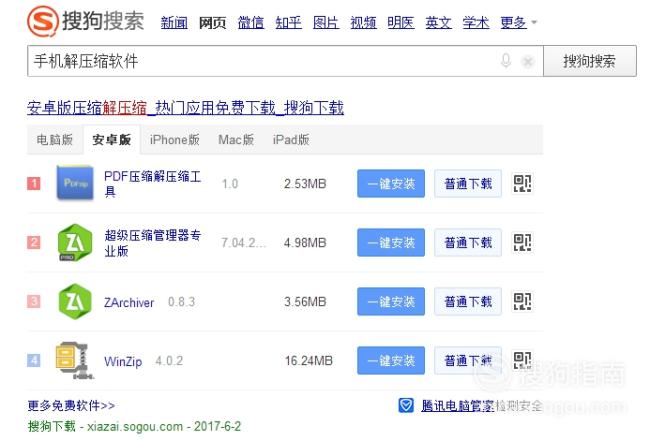Switch to 英文 search
Viewport: 650px width, 441px height.
439,22
